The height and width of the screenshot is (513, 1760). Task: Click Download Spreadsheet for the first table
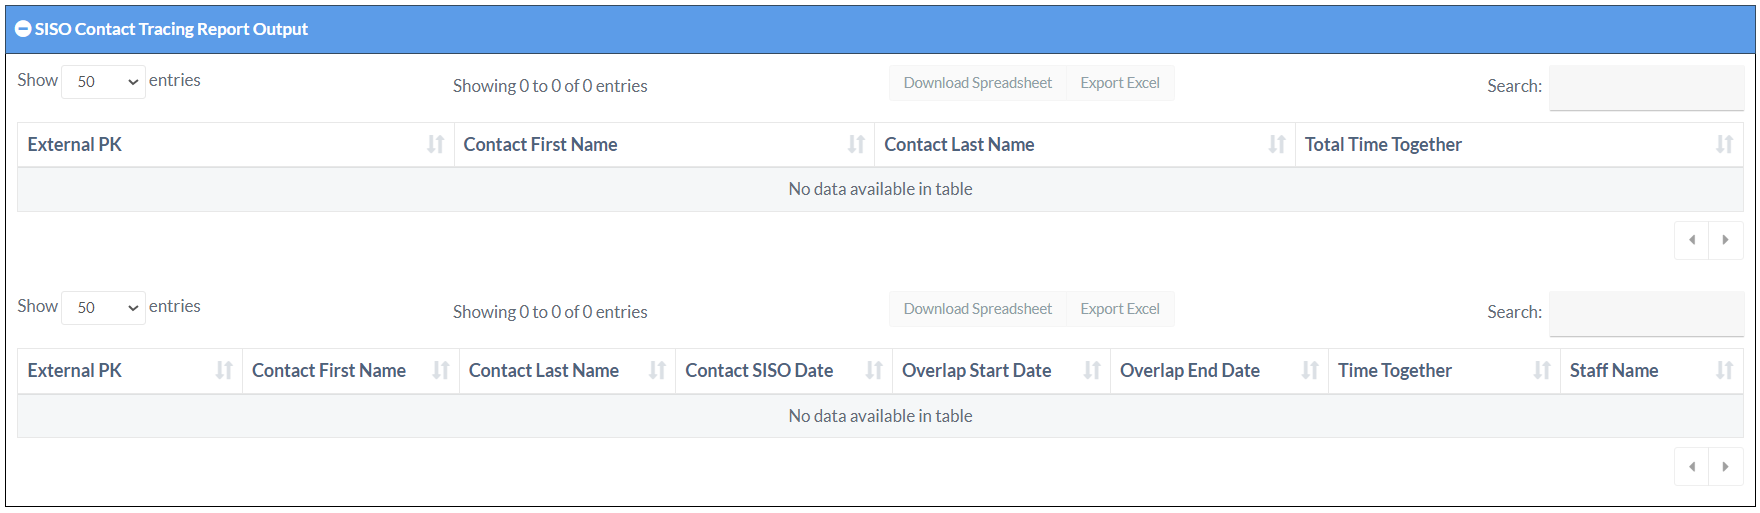coord(977,83)
